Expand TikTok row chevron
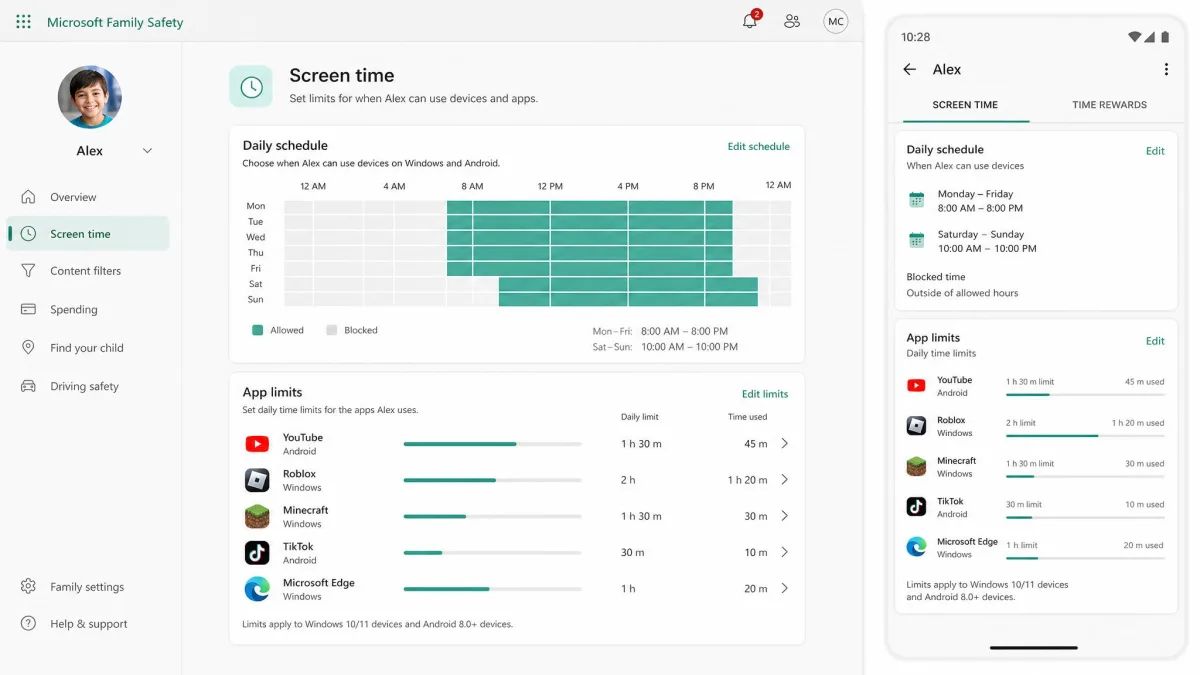The height and width of the screenshot is (675, 1200). coord(784,552)
